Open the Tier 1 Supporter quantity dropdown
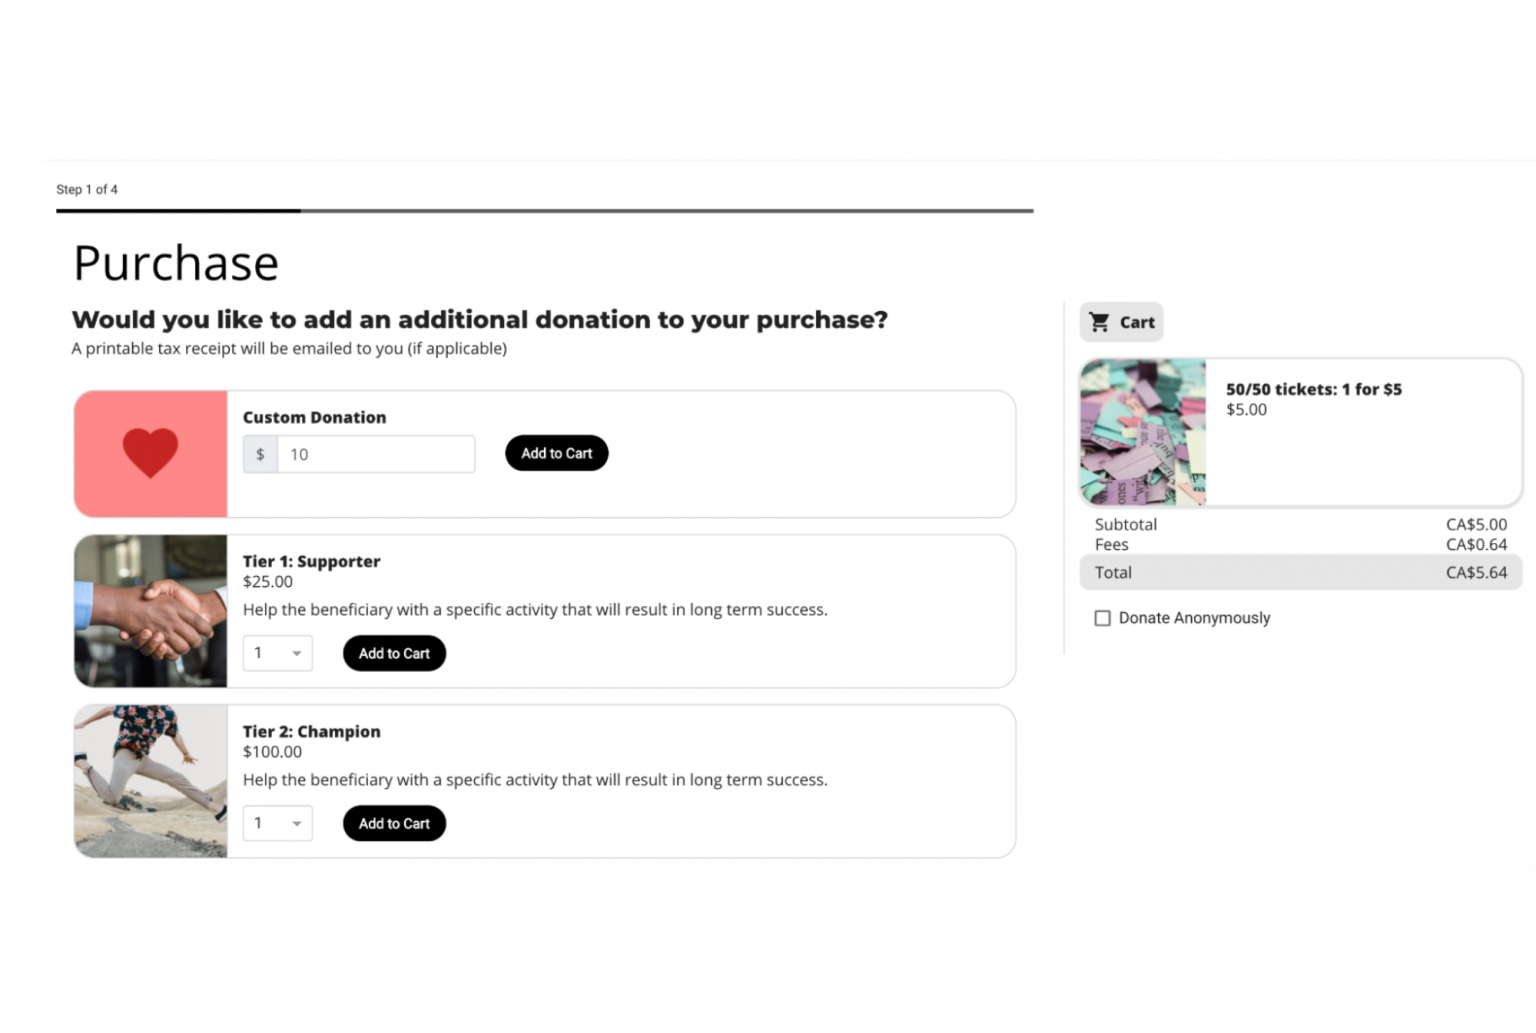The width and height of the screenshot is (1536, 1033). pos(278,653)
